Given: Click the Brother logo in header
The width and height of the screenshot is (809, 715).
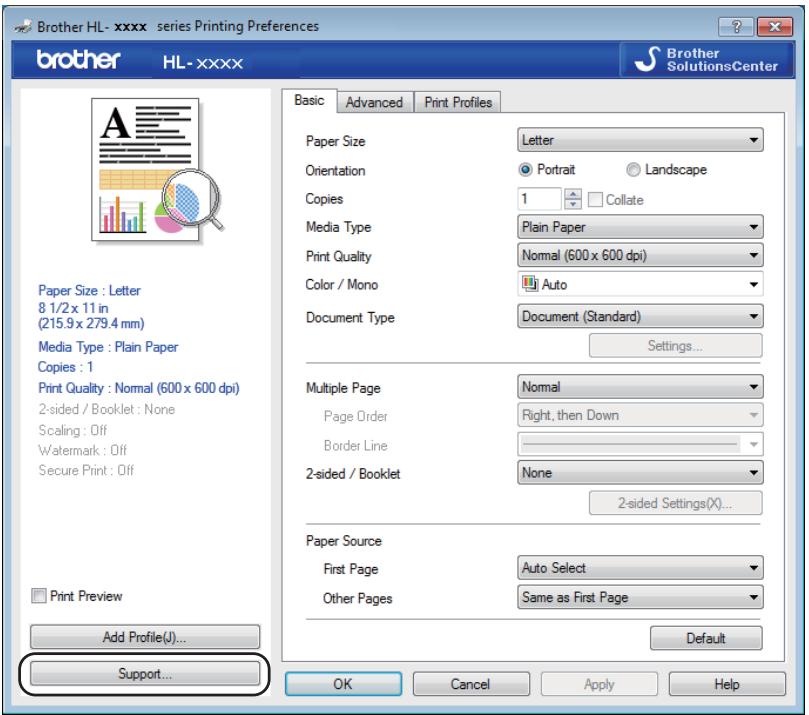Looking at the screenshot, I should (x=78, y=59).
